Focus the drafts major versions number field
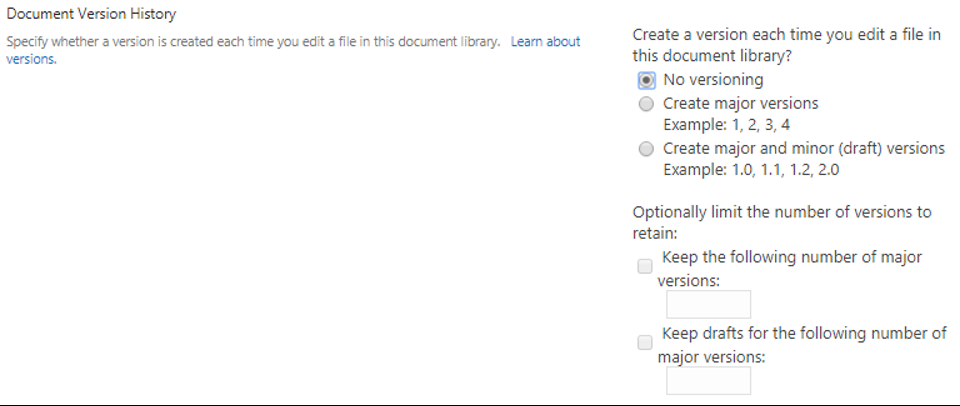 [708, 380]
